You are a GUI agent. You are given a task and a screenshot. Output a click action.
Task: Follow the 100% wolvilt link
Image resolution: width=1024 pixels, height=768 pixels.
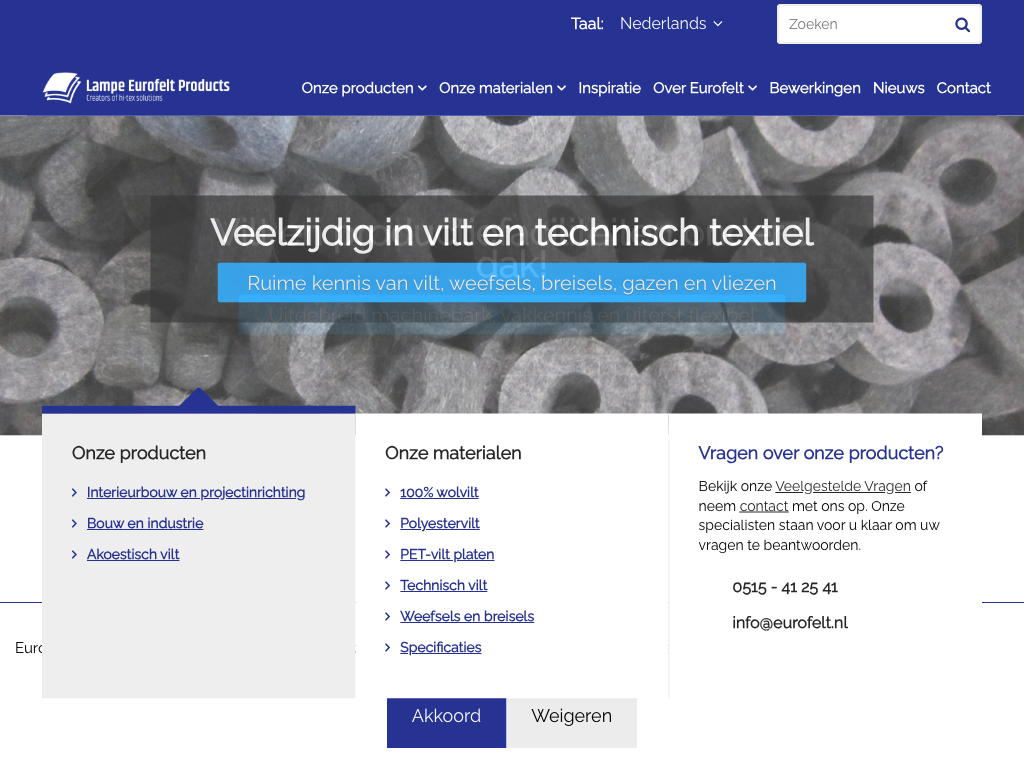tap(439, 493)
